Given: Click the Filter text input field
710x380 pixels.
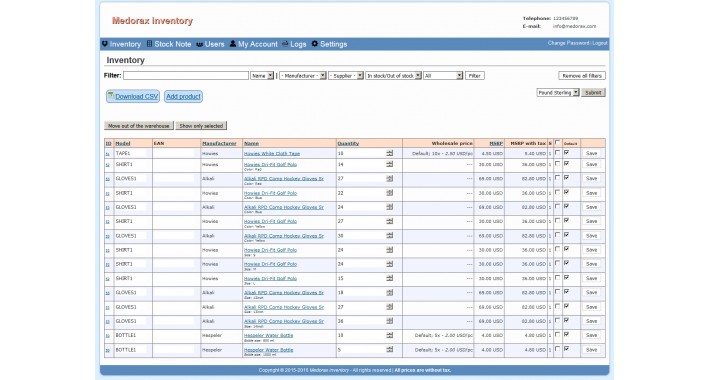Looking at the screenshot, I should coord(186,76).
